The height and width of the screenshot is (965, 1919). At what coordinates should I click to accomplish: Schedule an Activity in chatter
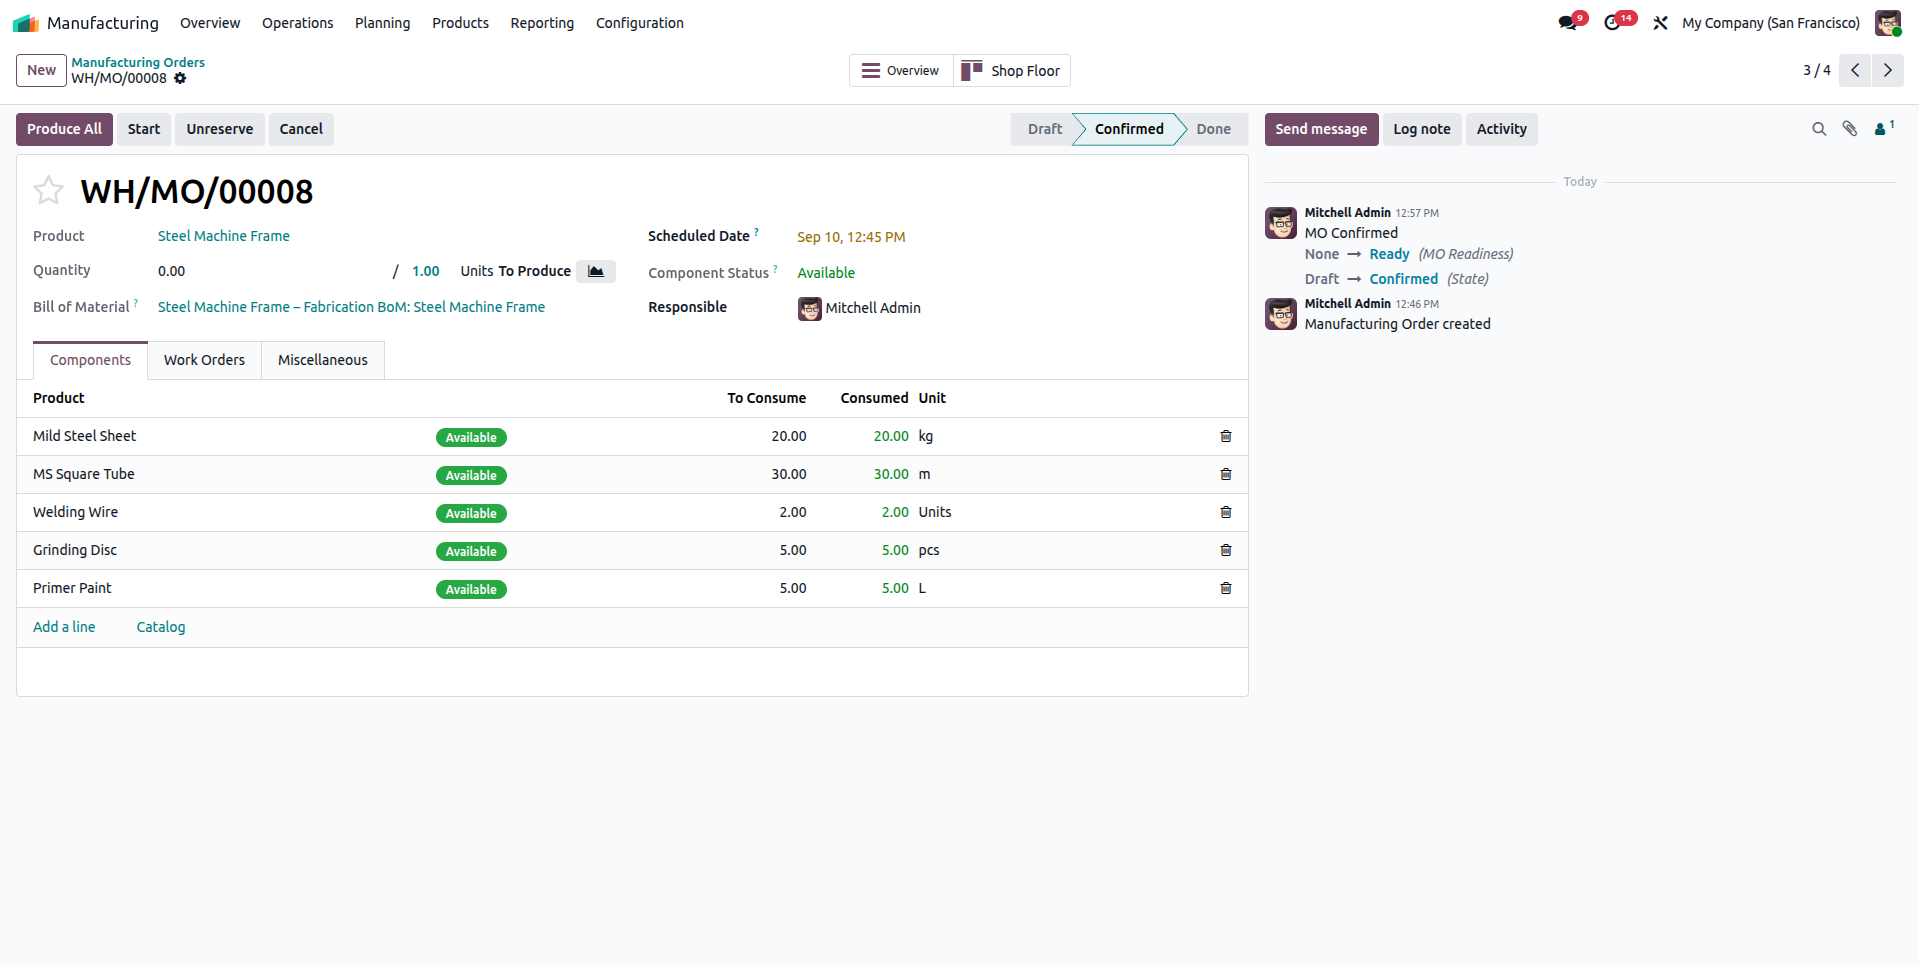click(1502, 129)
